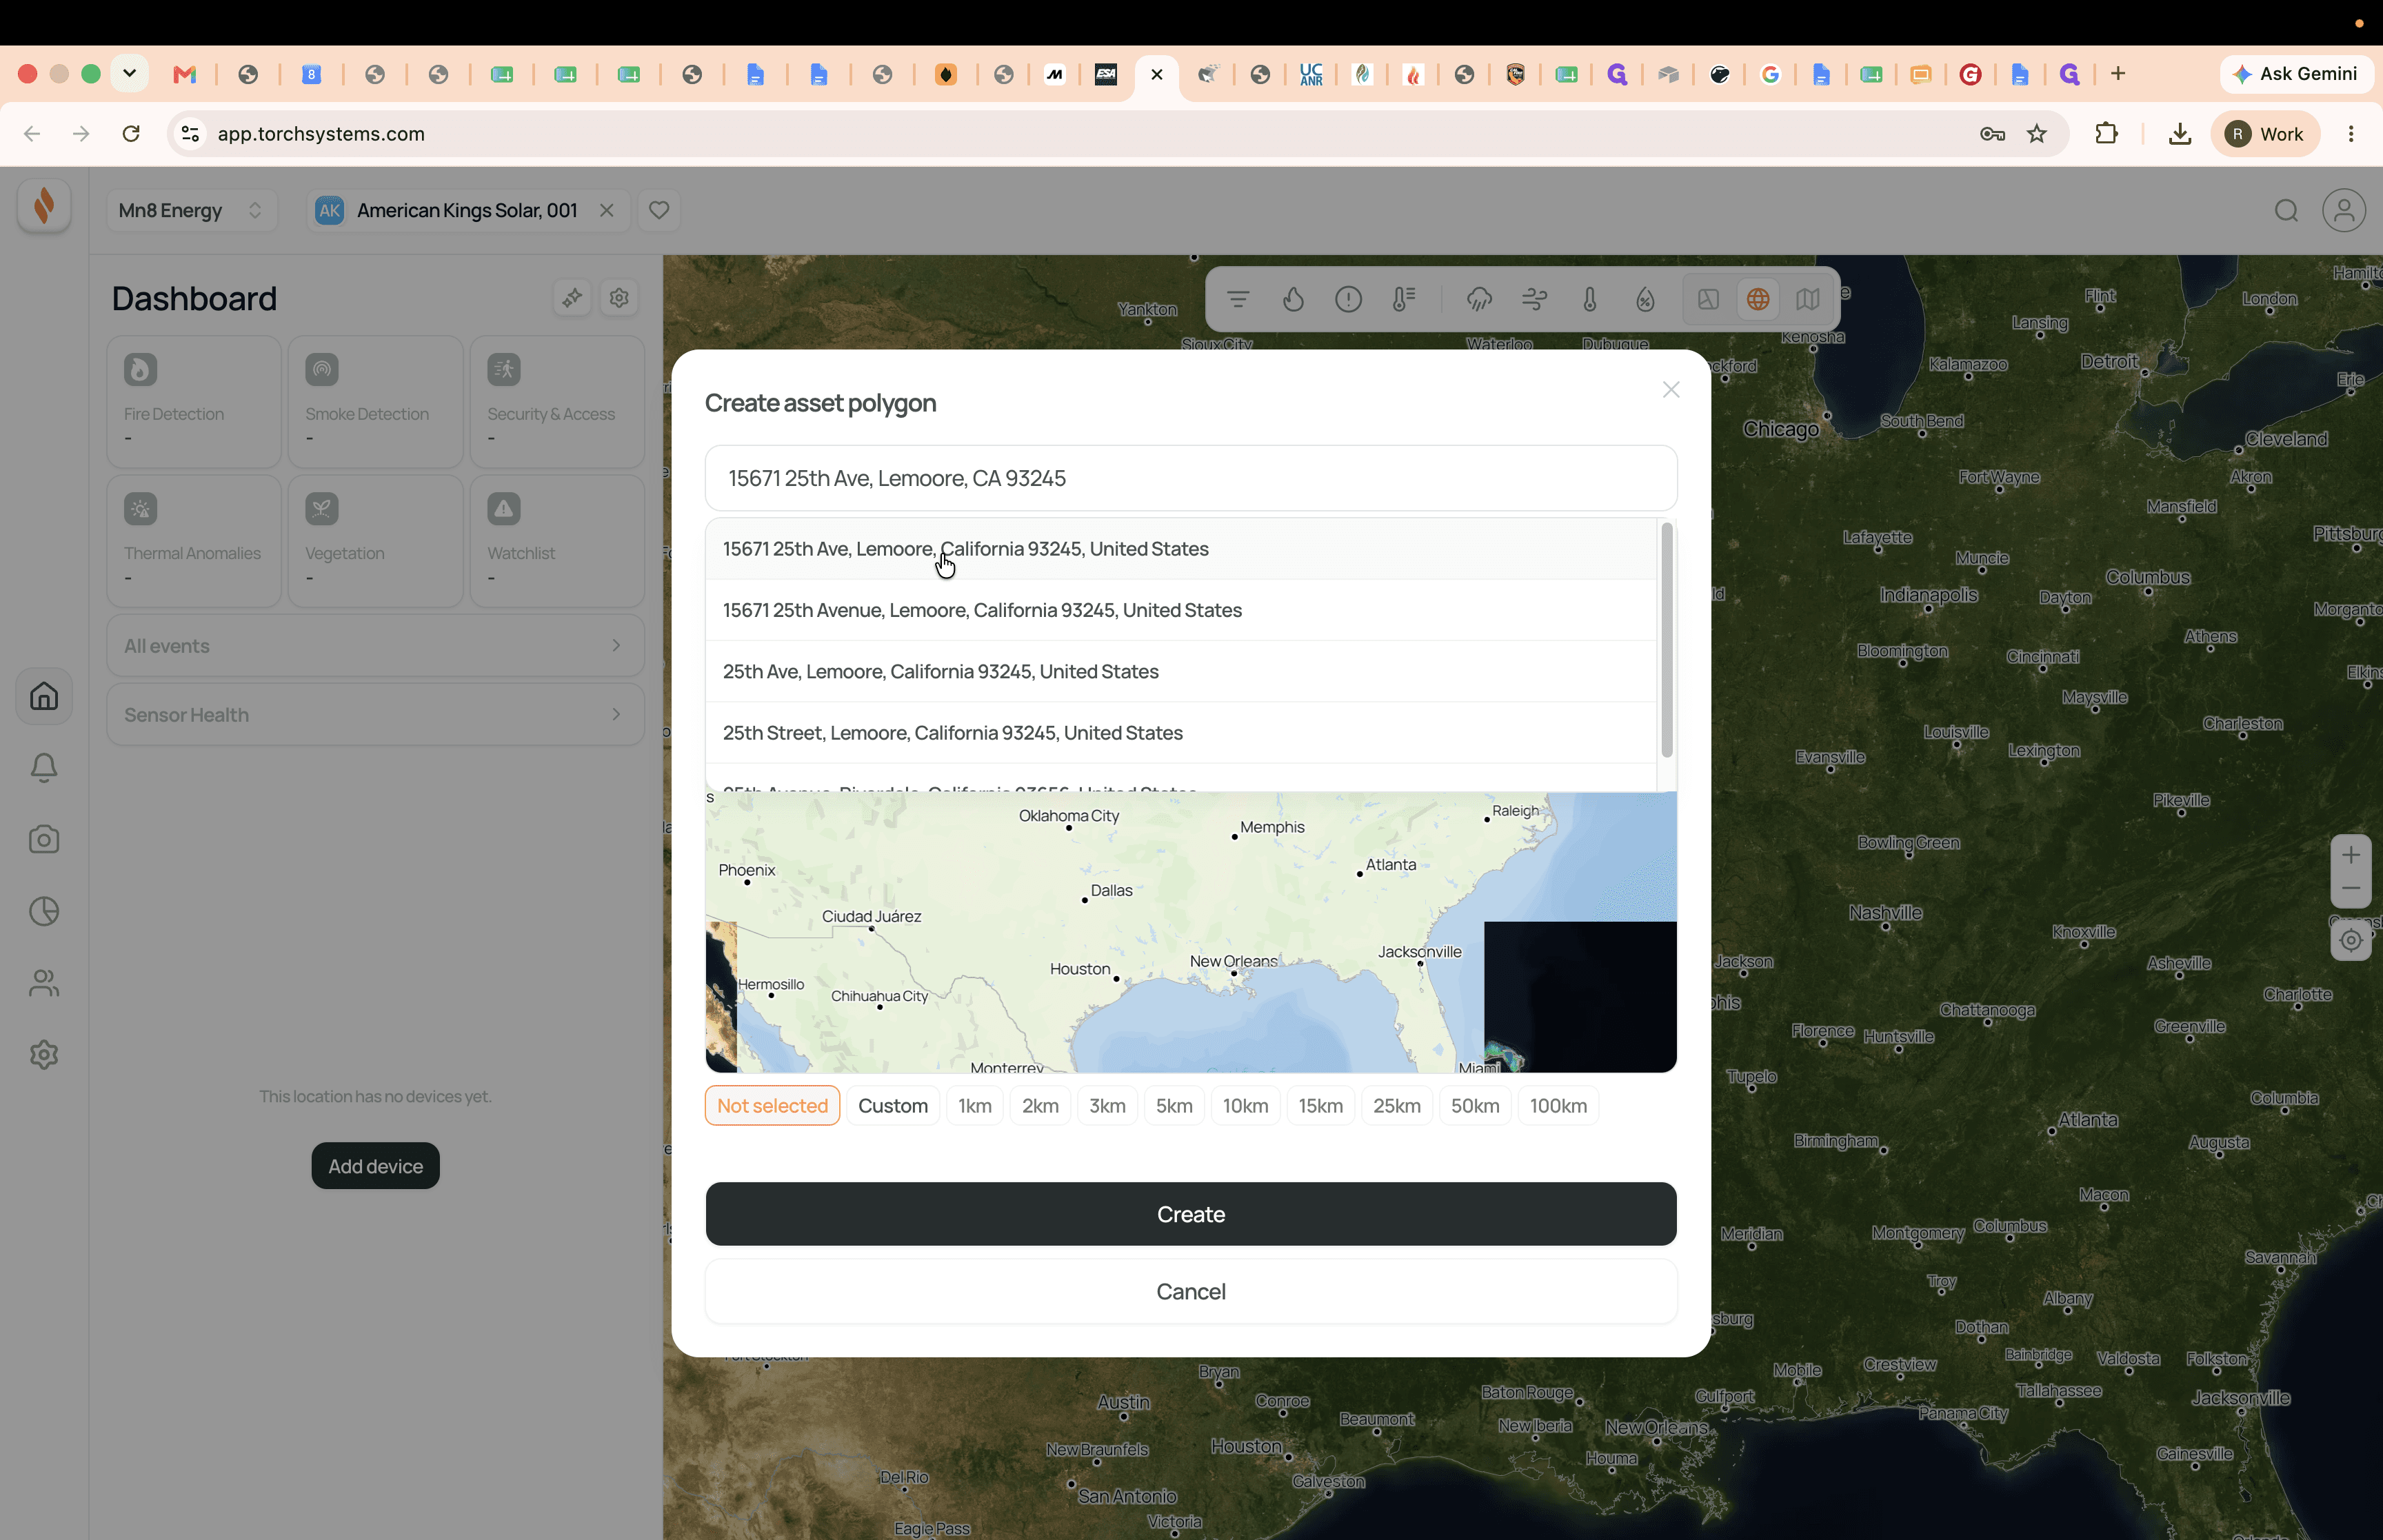2383x1540 pixels.
Task: Click the thermometer icon in map toolbar
Action: (x=1590, y=299)
